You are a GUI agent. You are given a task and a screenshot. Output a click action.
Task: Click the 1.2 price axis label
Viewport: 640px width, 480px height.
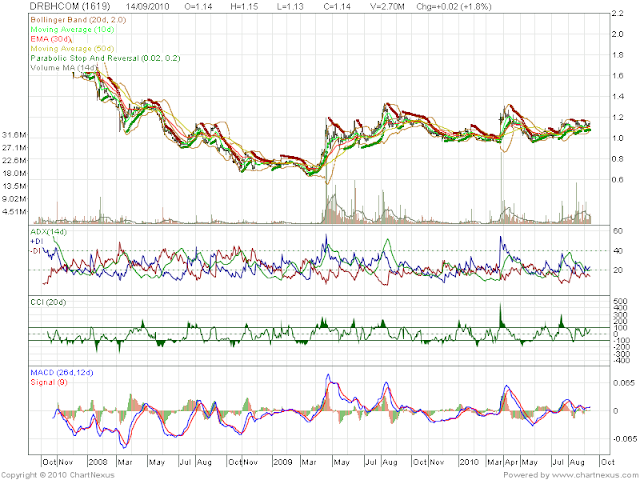618,118
